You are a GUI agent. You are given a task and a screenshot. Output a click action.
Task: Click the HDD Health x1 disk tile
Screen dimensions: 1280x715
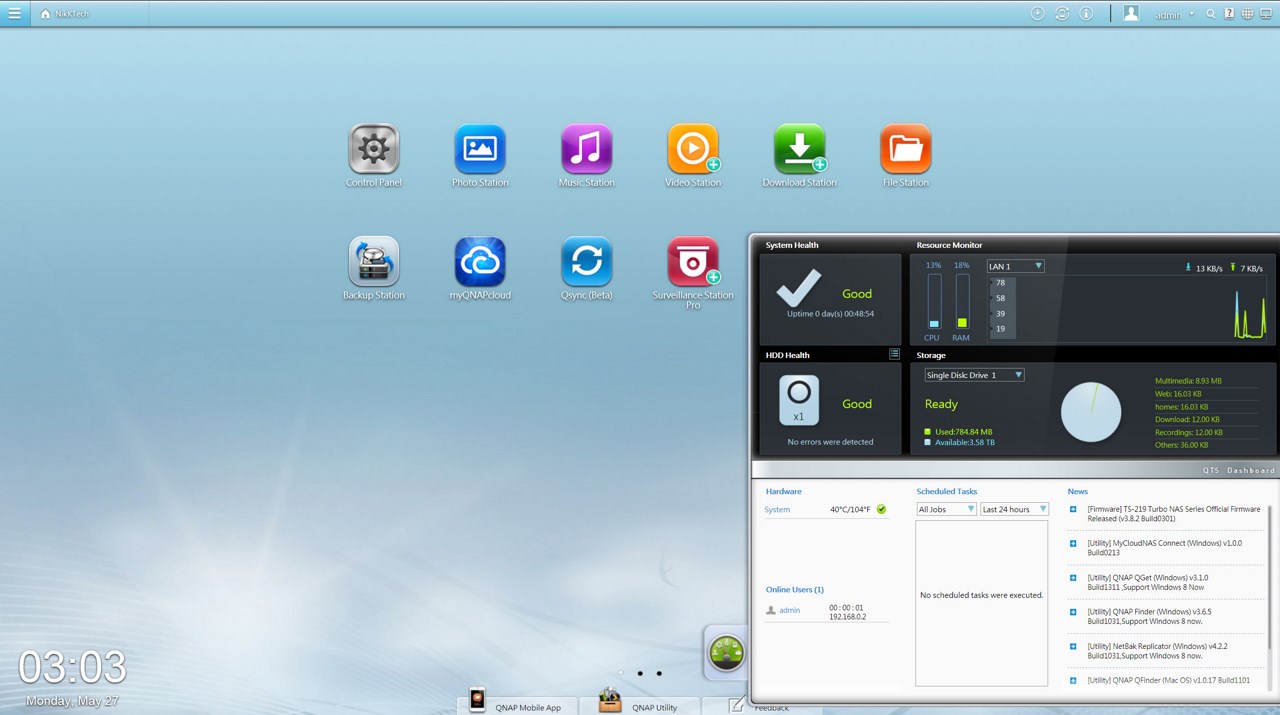799,400
